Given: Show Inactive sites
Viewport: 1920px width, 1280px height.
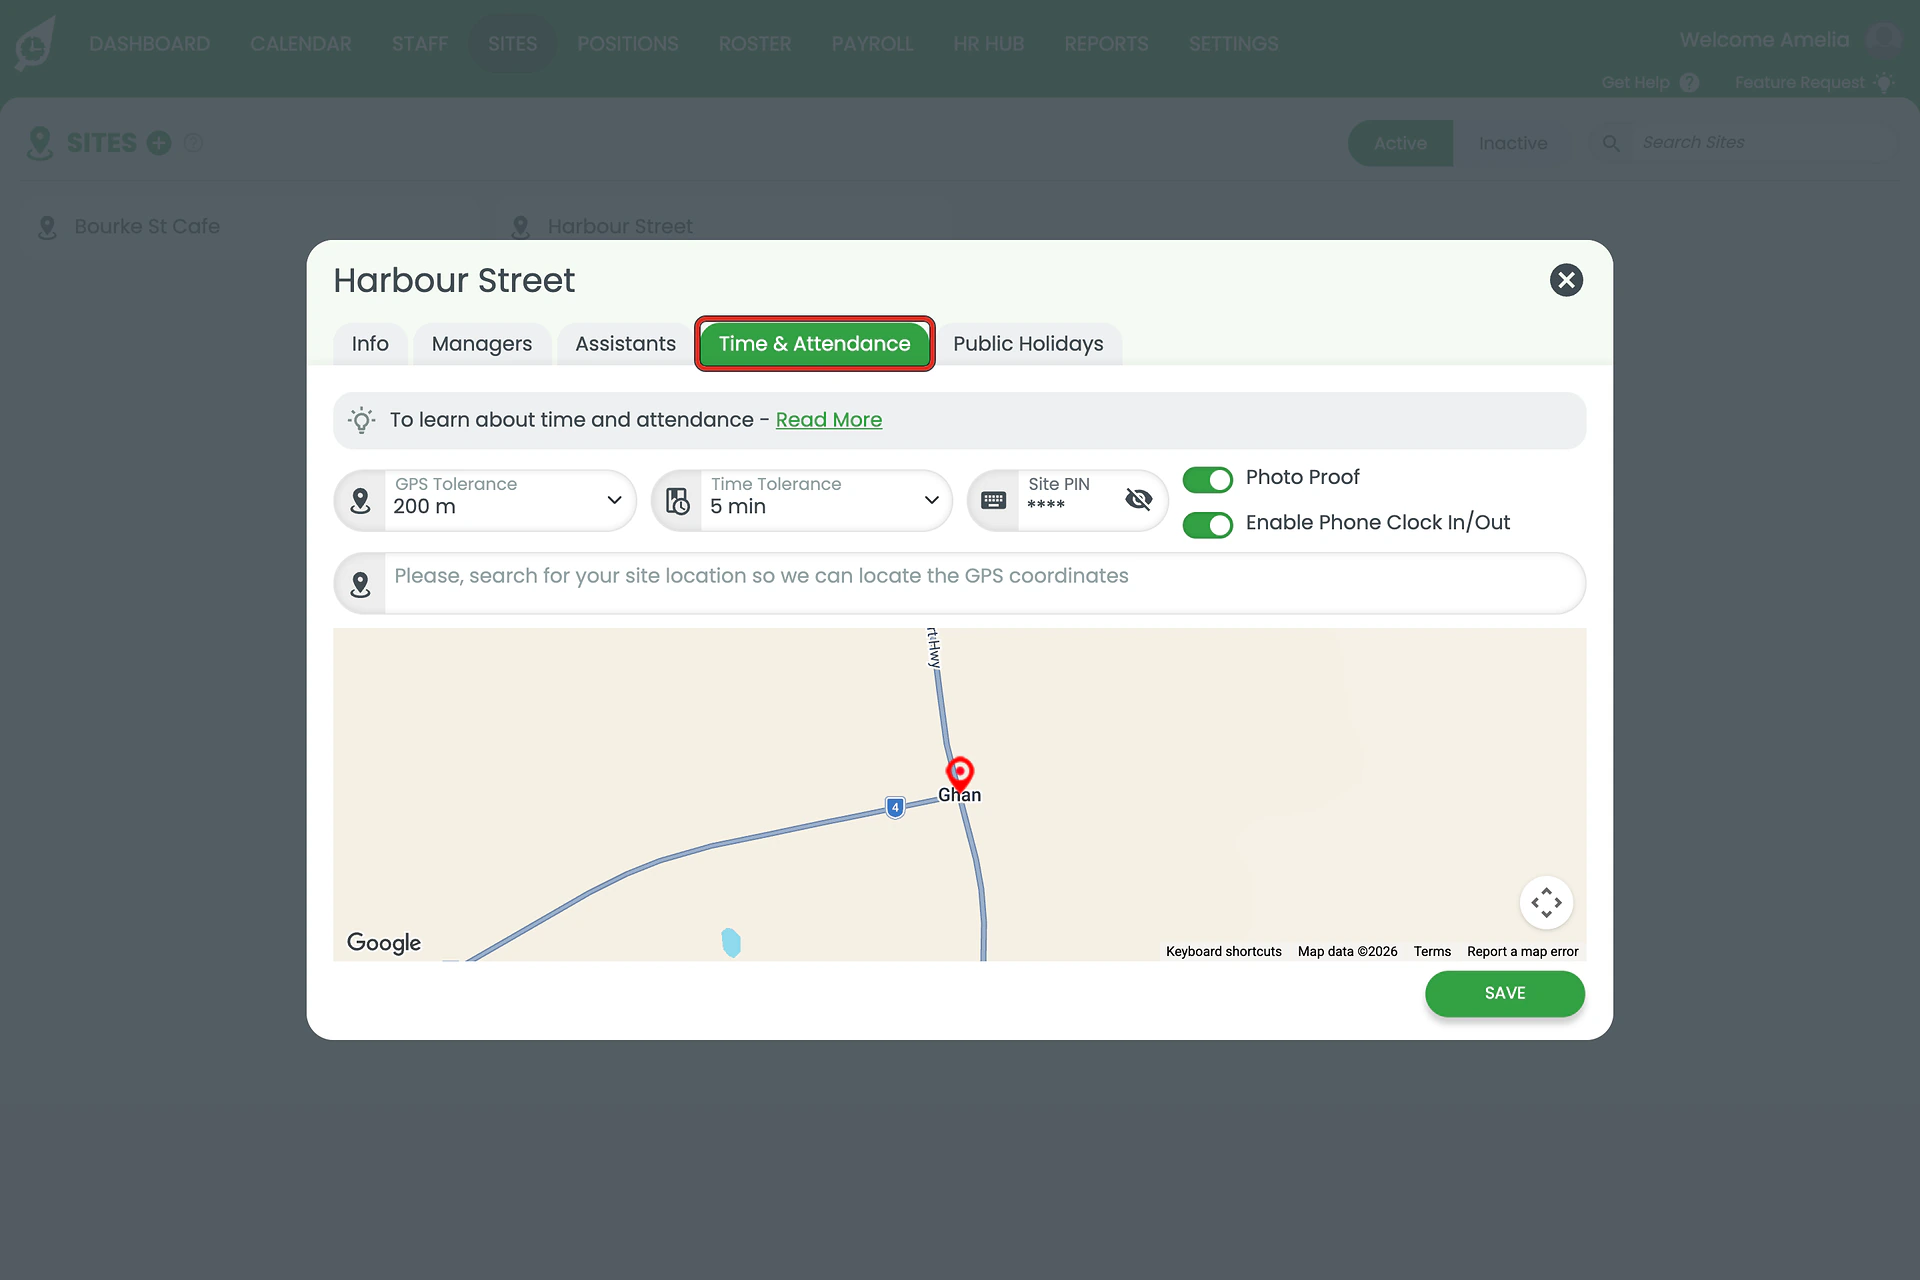Looking at the screenshot, I should [1513, 143].
